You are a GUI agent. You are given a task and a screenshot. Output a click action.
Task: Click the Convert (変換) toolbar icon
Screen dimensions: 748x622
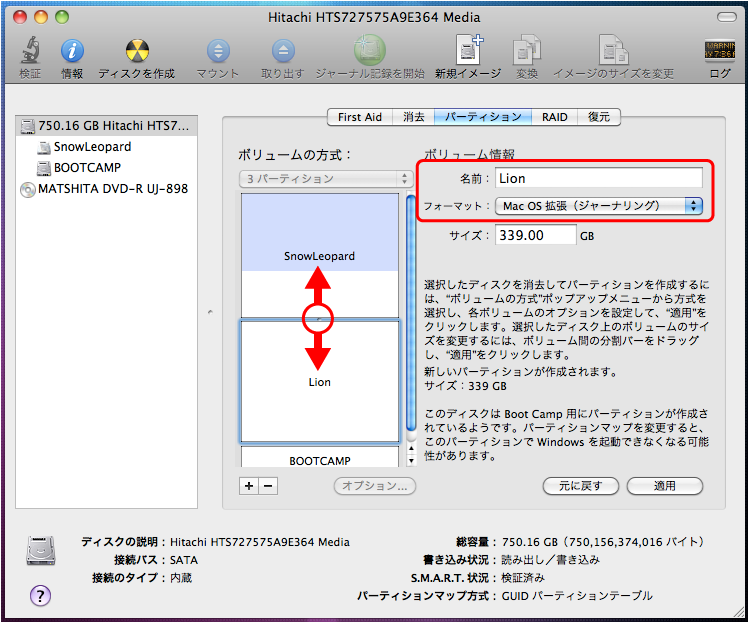coord(527,49)
